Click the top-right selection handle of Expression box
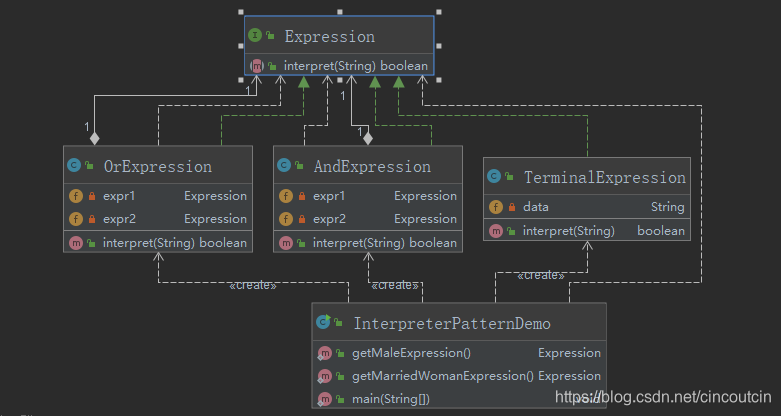 coord(439,12)
